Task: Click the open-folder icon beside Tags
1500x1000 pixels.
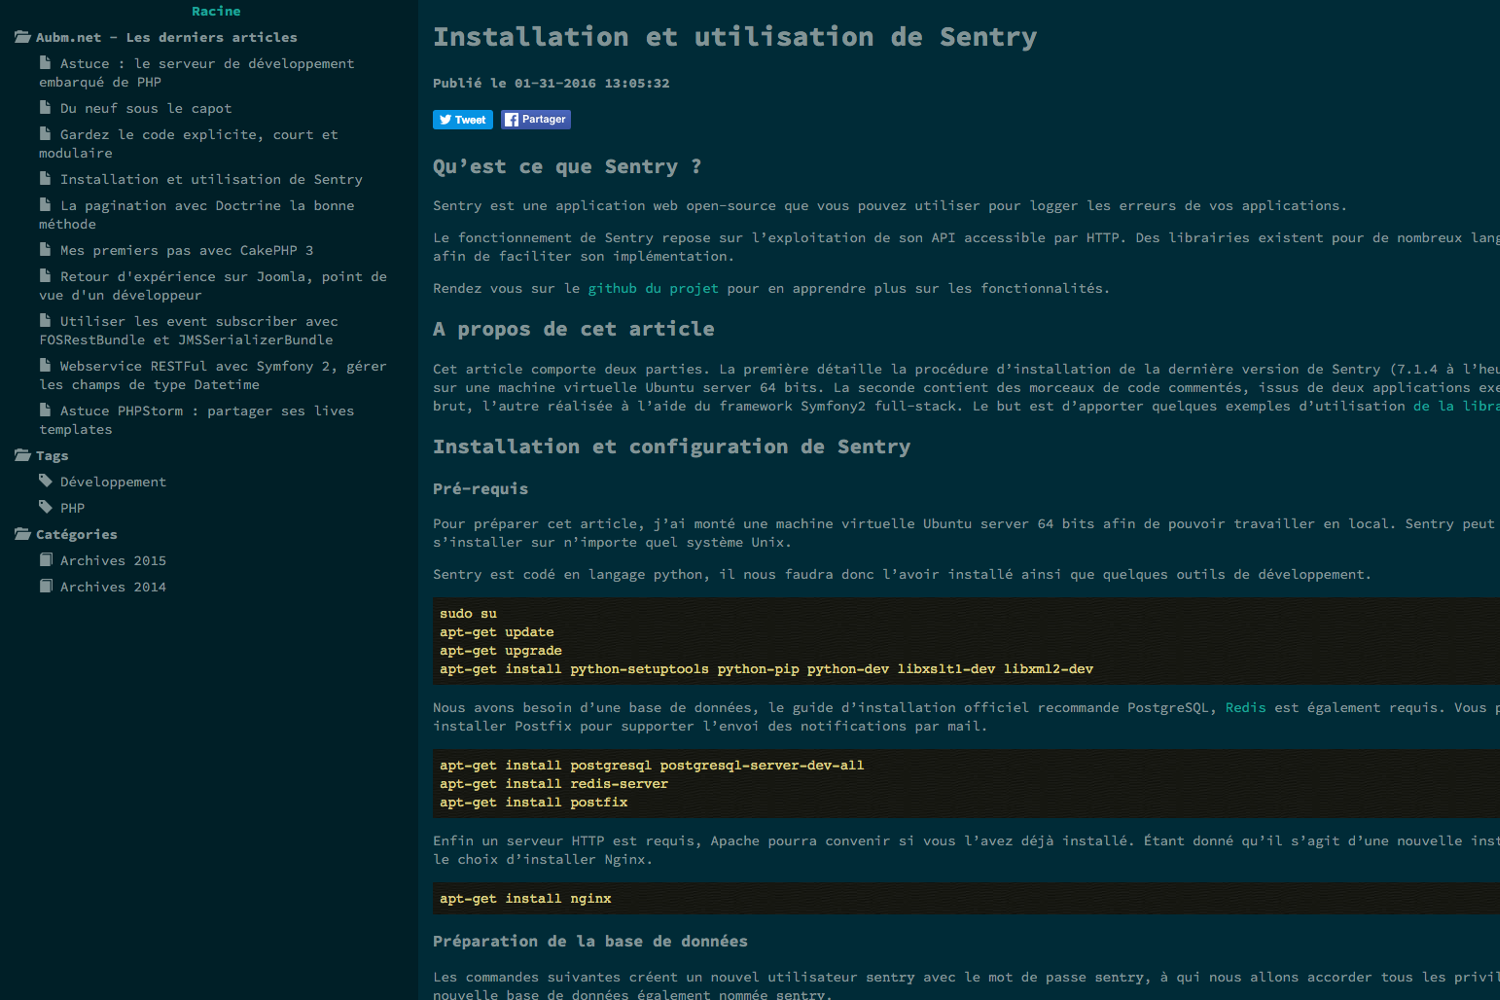Action: [22, 455]
